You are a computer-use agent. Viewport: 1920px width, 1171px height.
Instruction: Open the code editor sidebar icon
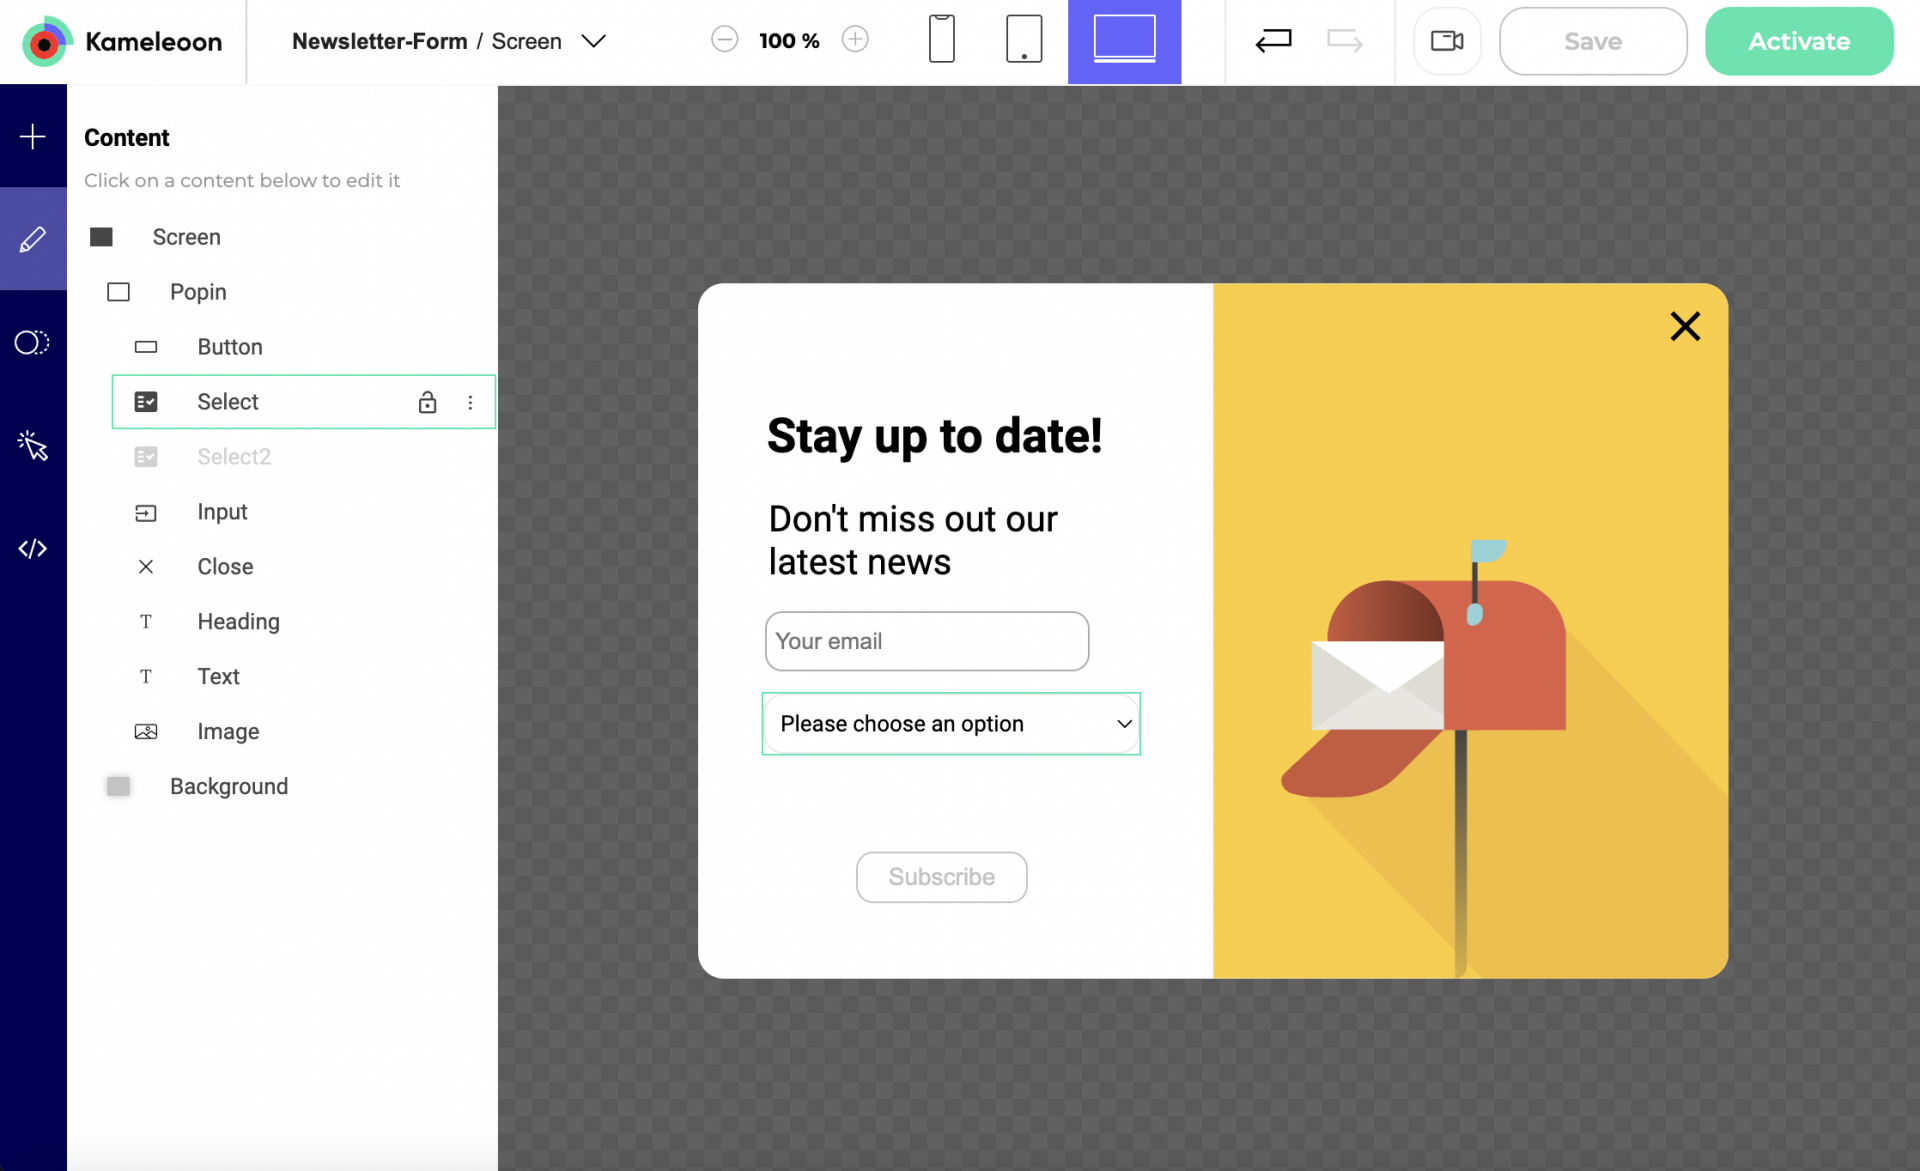(x=33, y=548)
